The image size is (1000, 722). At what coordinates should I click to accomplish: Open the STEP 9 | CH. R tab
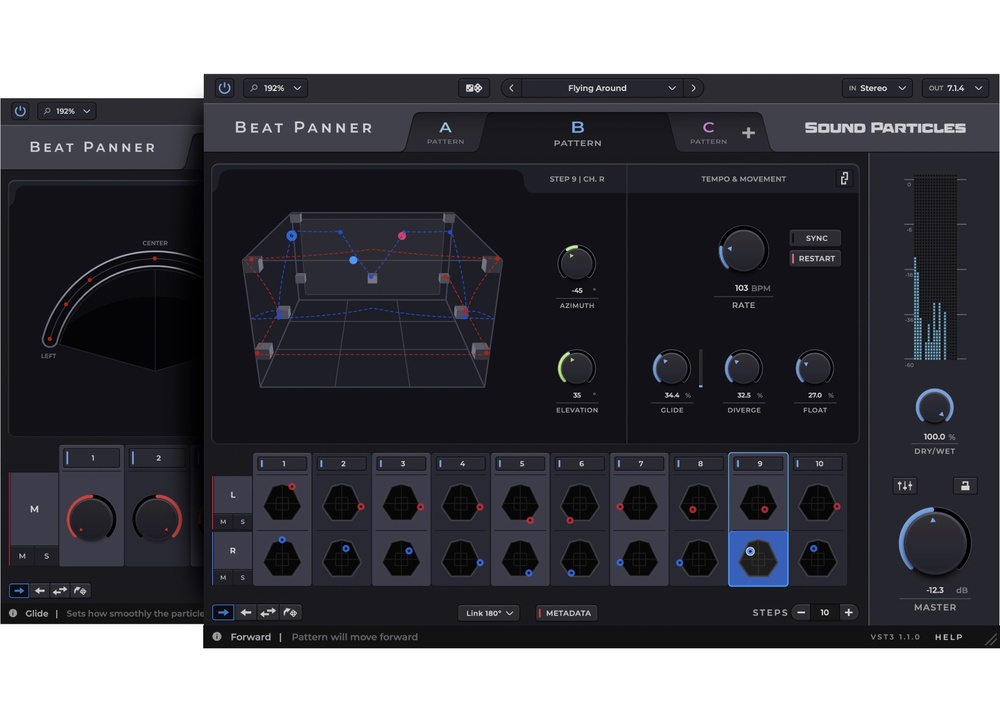click(x=577, y=179)
